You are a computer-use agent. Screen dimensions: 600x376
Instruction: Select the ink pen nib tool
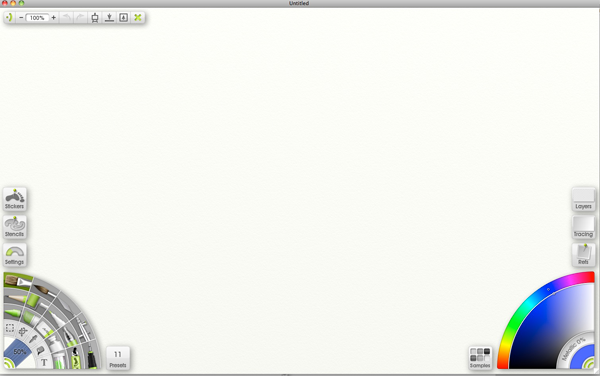(x=69, y=337)
